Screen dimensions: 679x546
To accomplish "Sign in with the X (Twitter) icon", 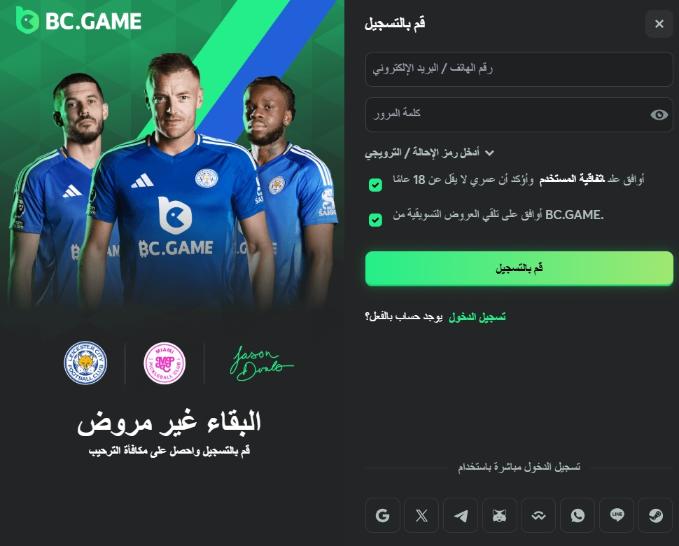I will 421,515.
